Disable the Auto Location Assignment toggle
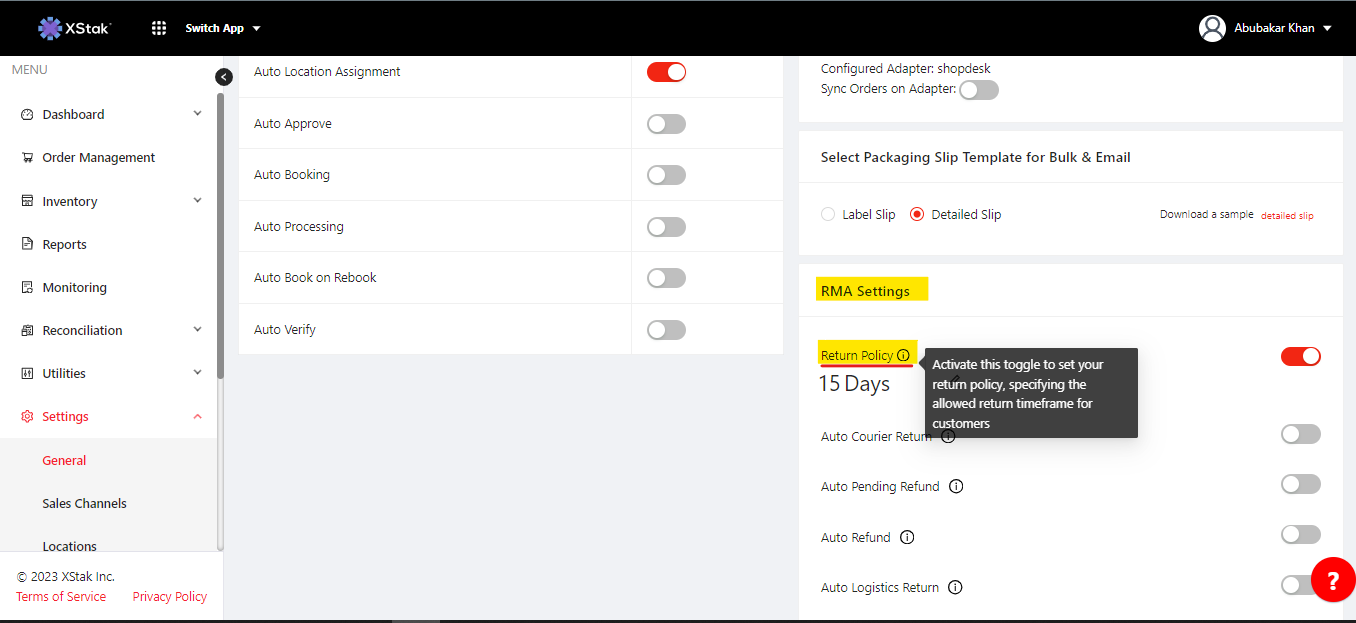The image size is (1356, 623). [666, 72]
